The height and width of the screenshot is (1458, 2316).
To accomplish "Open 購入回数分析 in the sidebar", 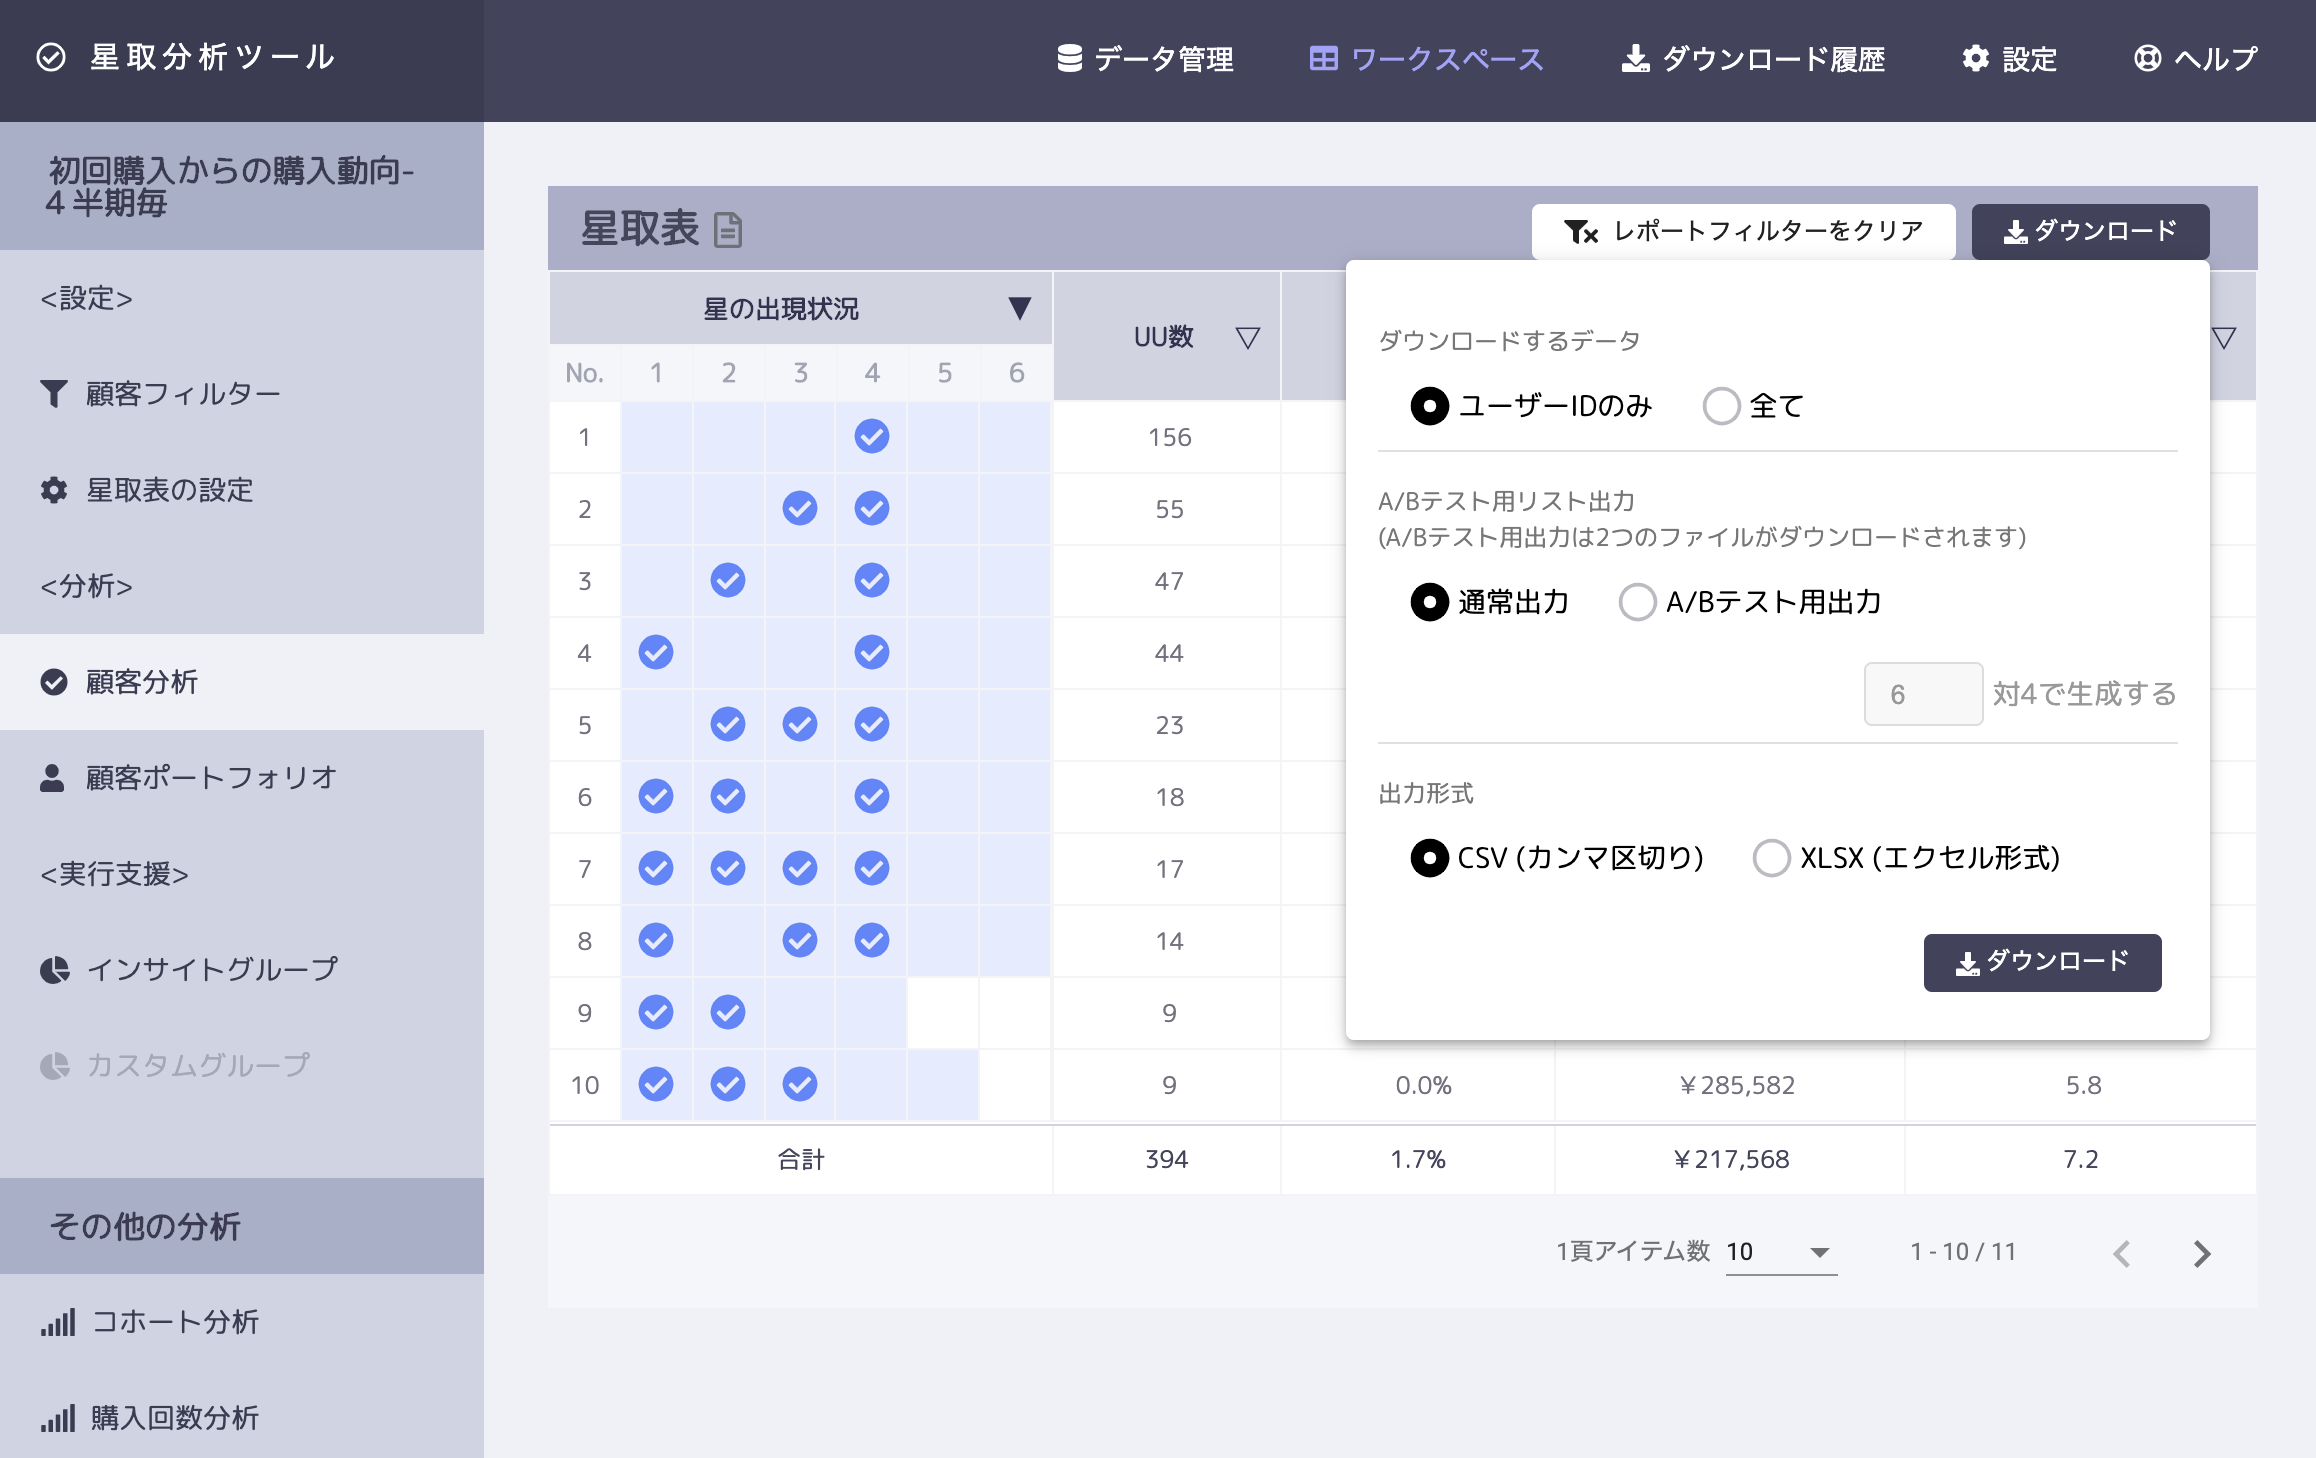I will click(x=242, y=1418).
